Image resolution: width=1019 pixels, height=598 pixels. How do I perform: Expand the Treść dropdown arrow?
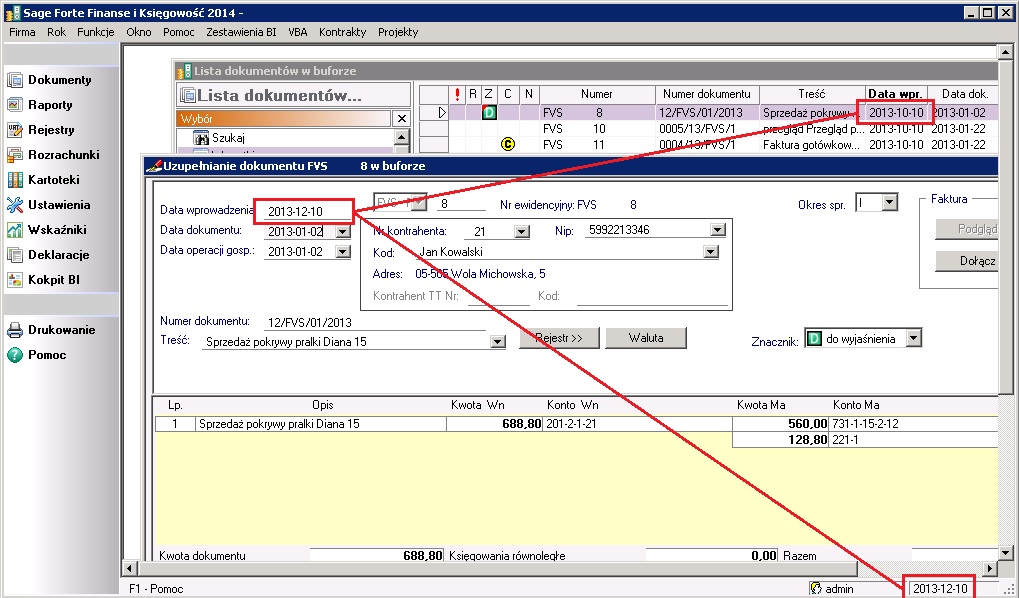pos(498,342)
